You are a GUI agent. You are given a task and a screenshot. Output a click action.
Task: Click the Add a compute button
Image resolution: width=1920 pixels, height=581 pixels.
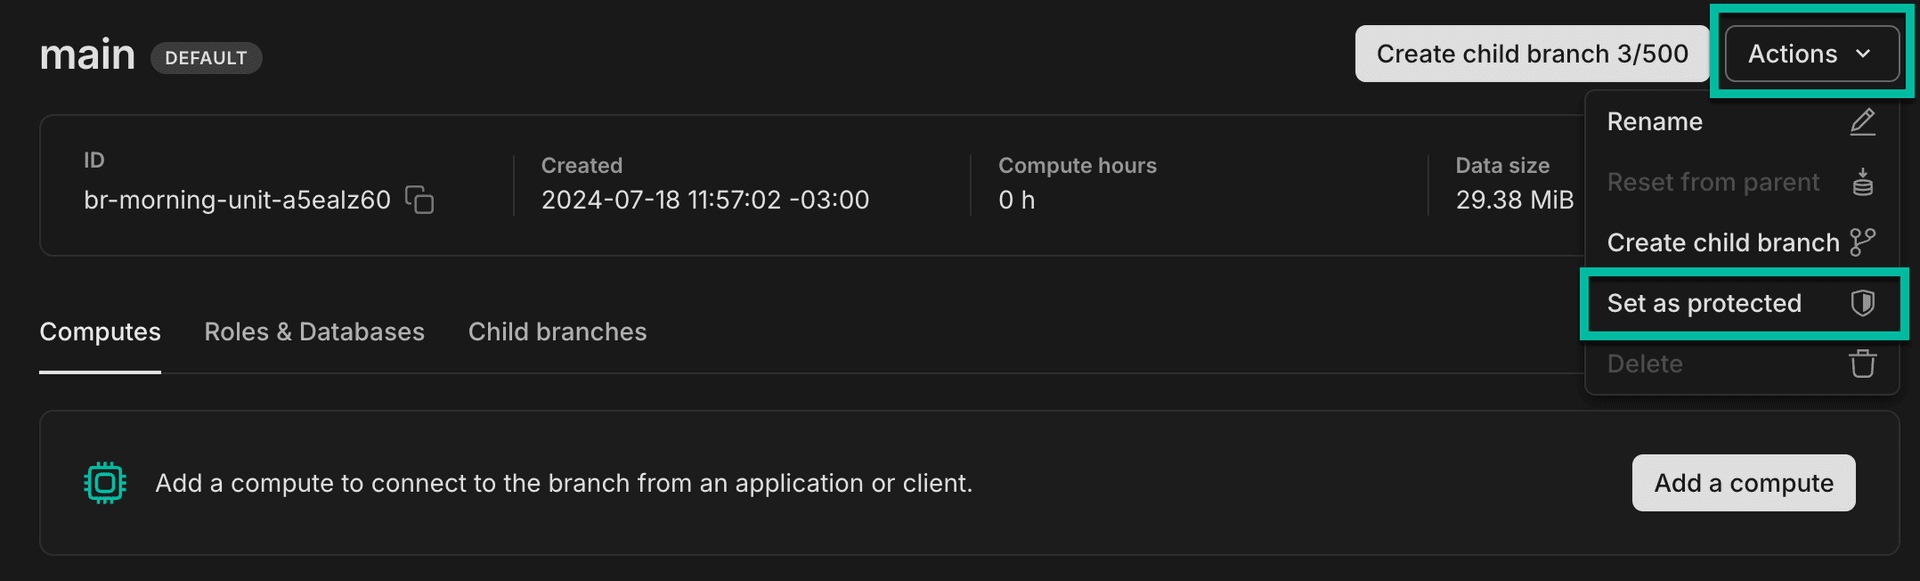1743,483
